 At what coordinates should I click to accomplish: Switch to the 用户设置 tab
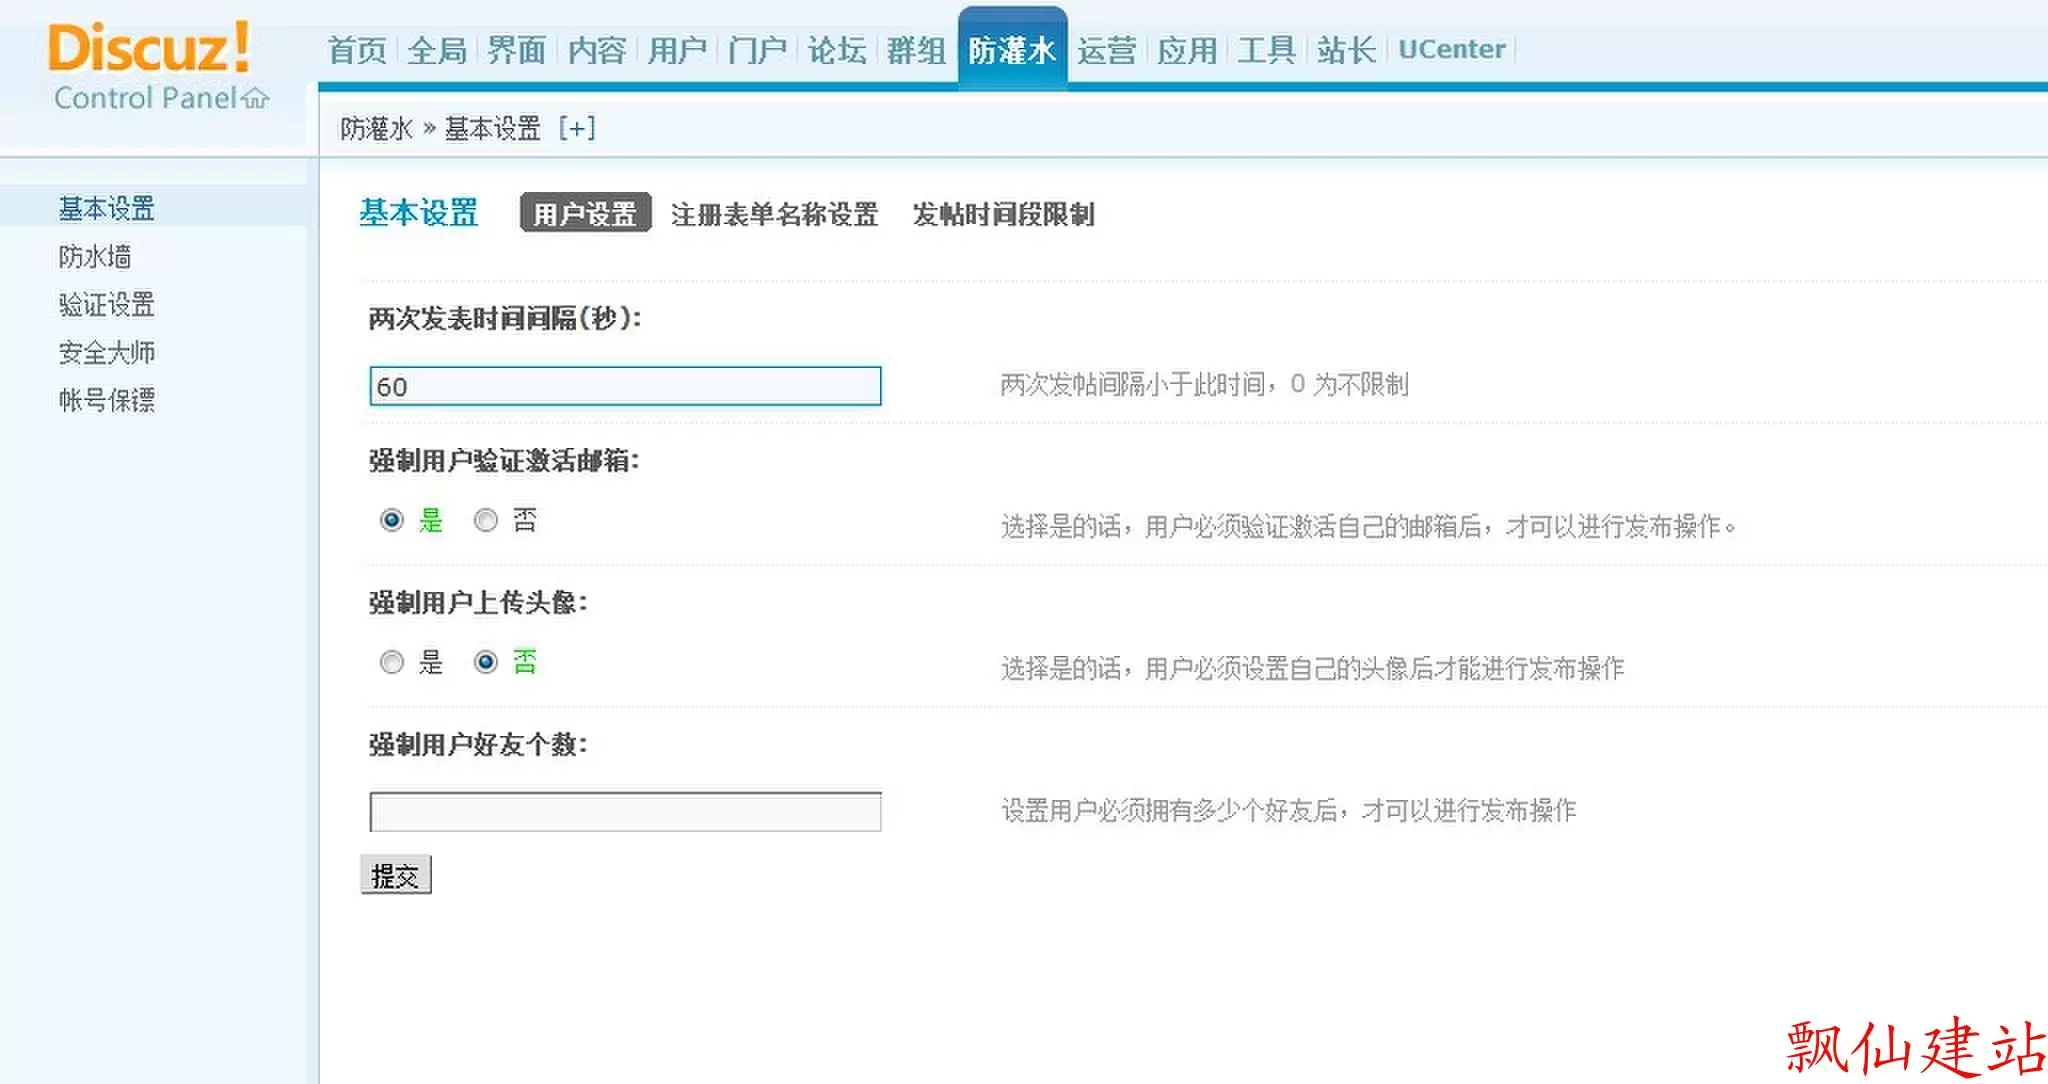click(585, 213)
